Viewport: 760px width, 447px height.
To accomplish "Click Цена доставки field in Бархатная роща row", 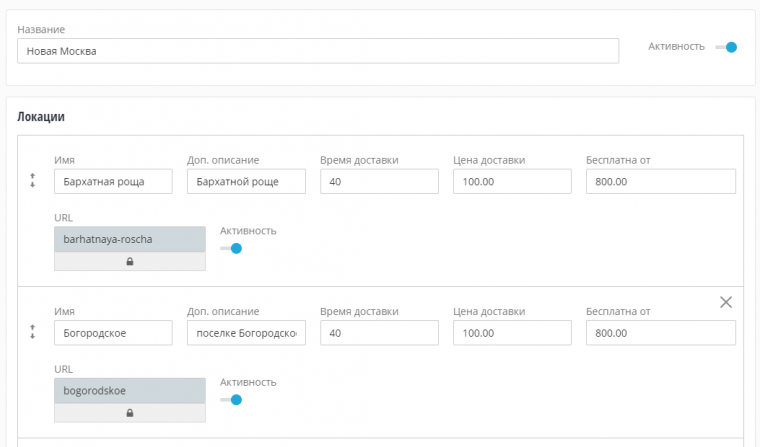I will 512,181.
